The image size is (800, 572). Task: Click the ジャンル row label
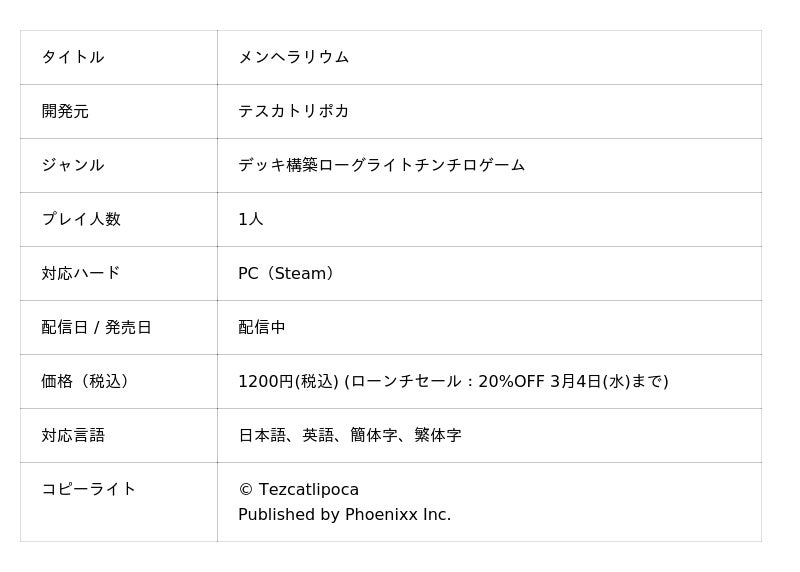(73, 165)
